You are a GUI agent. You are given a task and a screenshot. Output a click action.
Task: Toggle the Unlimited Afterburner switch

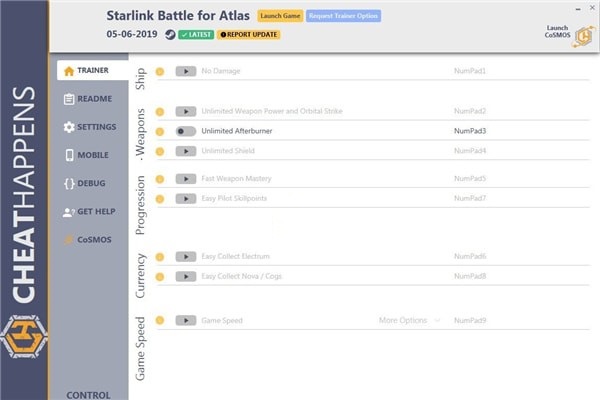pos(186,131)
